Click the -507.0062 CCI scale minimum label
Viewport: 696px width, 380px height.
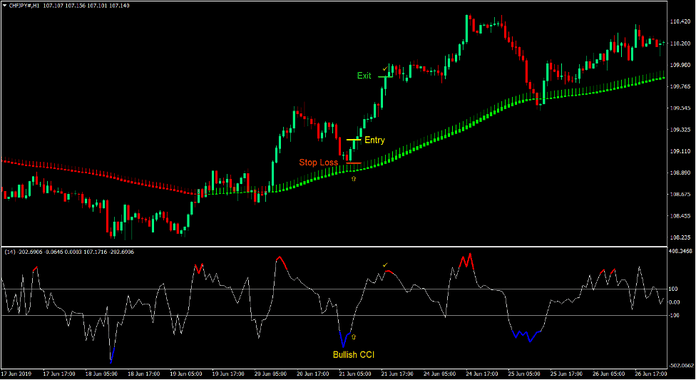pos(681,365)
